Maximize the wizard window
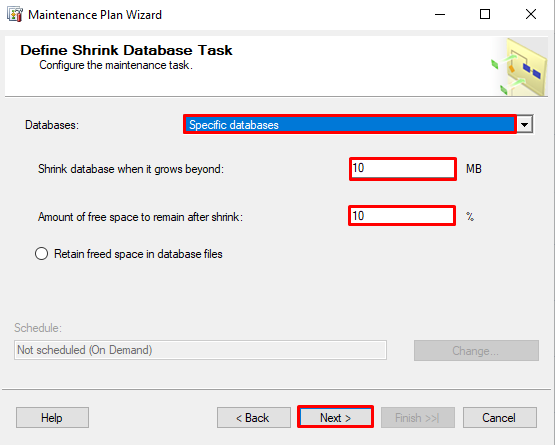The width and height of the screenshot is (555, 445). pos(485,15)
